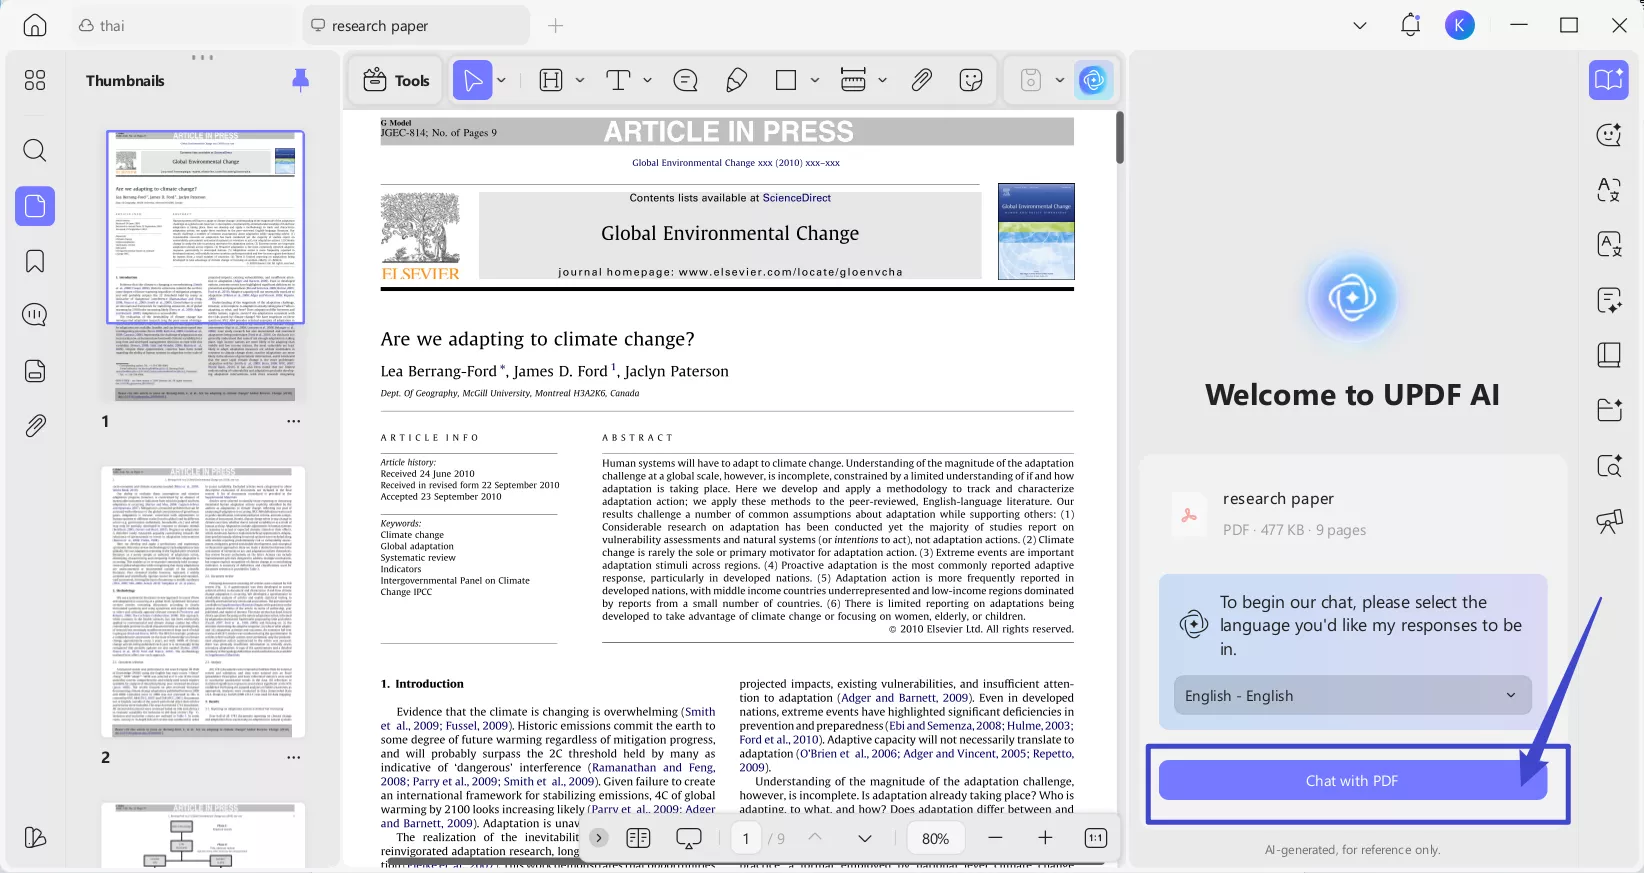This screenshot has width=1644, height=873.
Task: Pin the Thumbnails panel
Action: 300,81
